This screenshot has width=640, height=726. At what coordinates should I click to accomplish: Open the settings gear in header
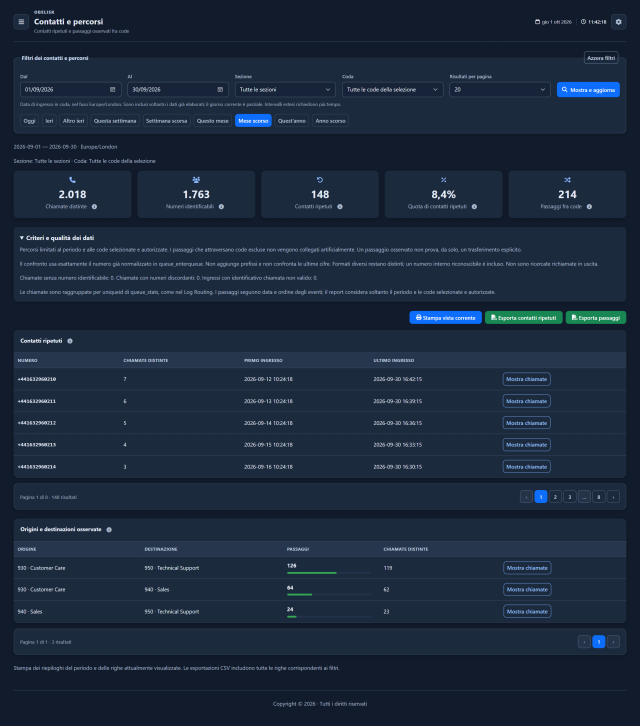coord(618,22)
